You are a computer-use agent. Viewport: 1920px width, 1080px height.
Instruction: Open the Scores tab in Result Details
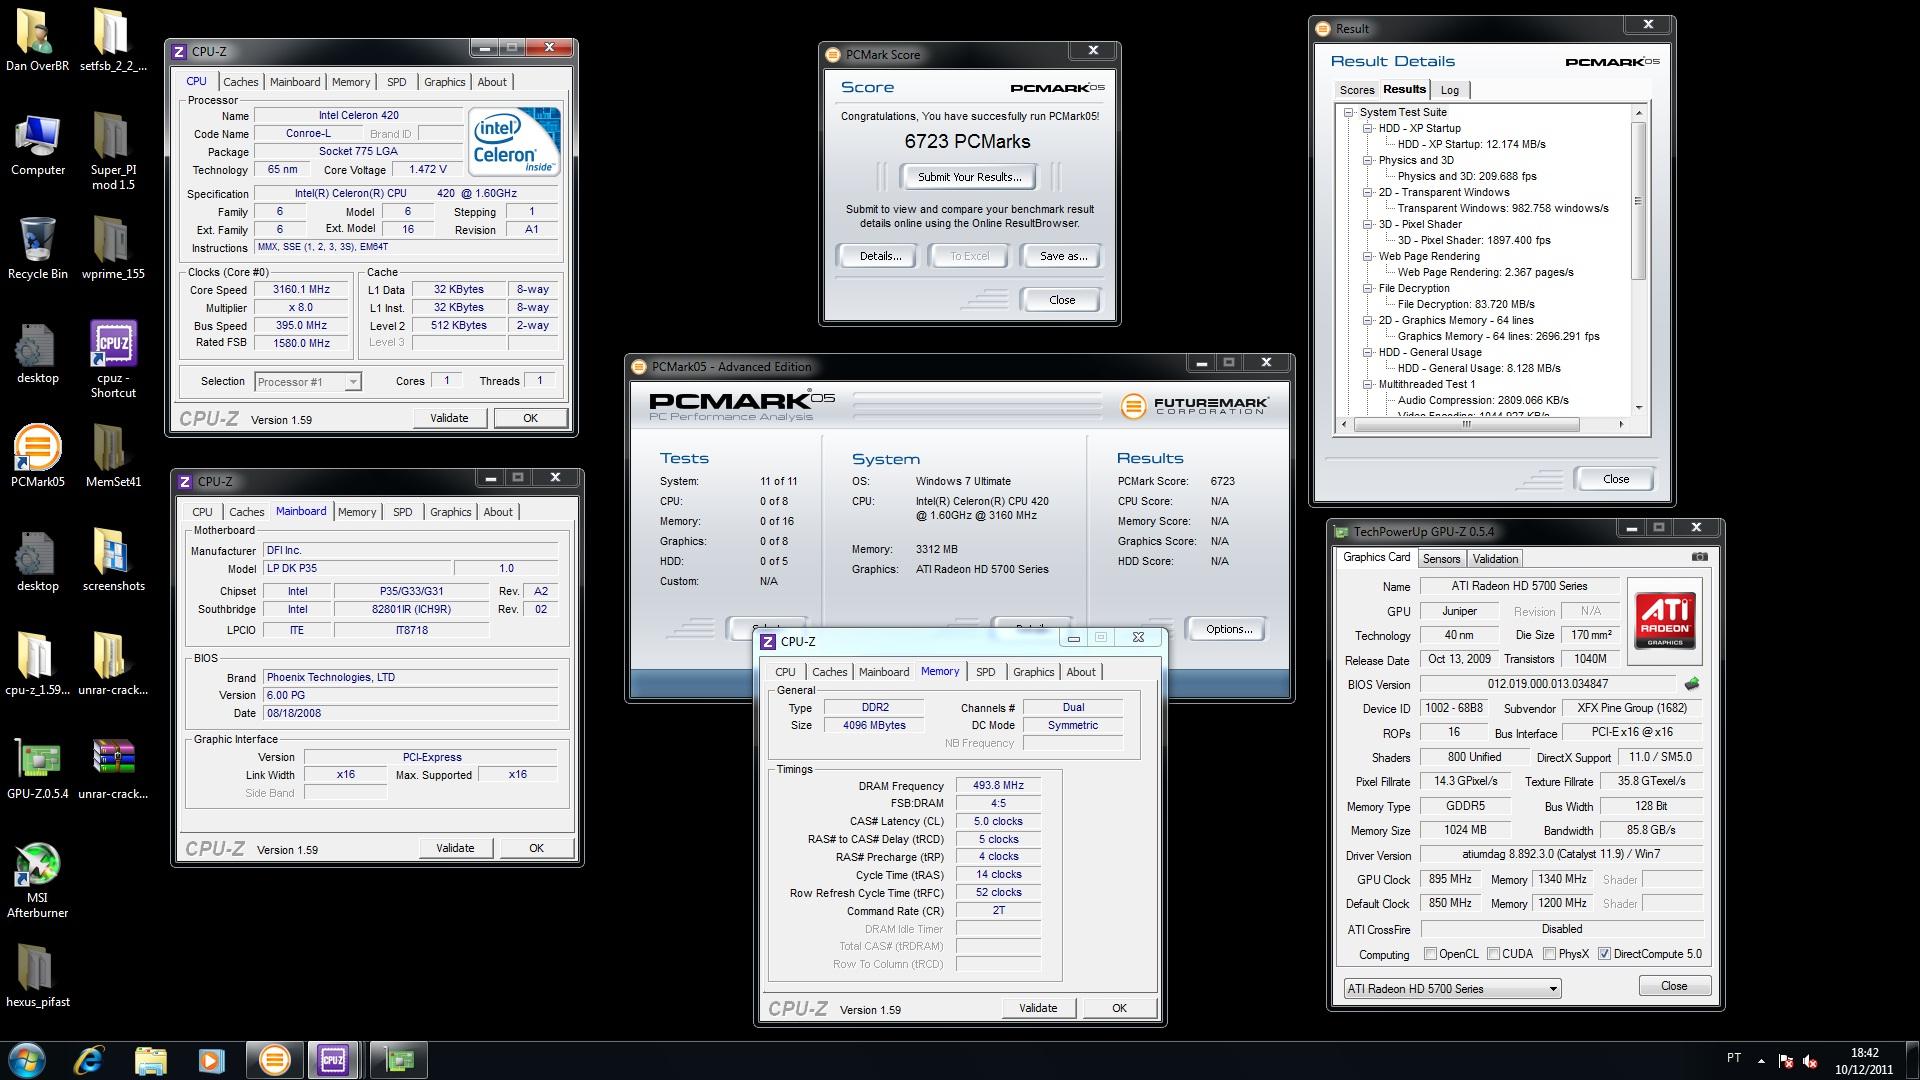click(x=1356, y=90)
